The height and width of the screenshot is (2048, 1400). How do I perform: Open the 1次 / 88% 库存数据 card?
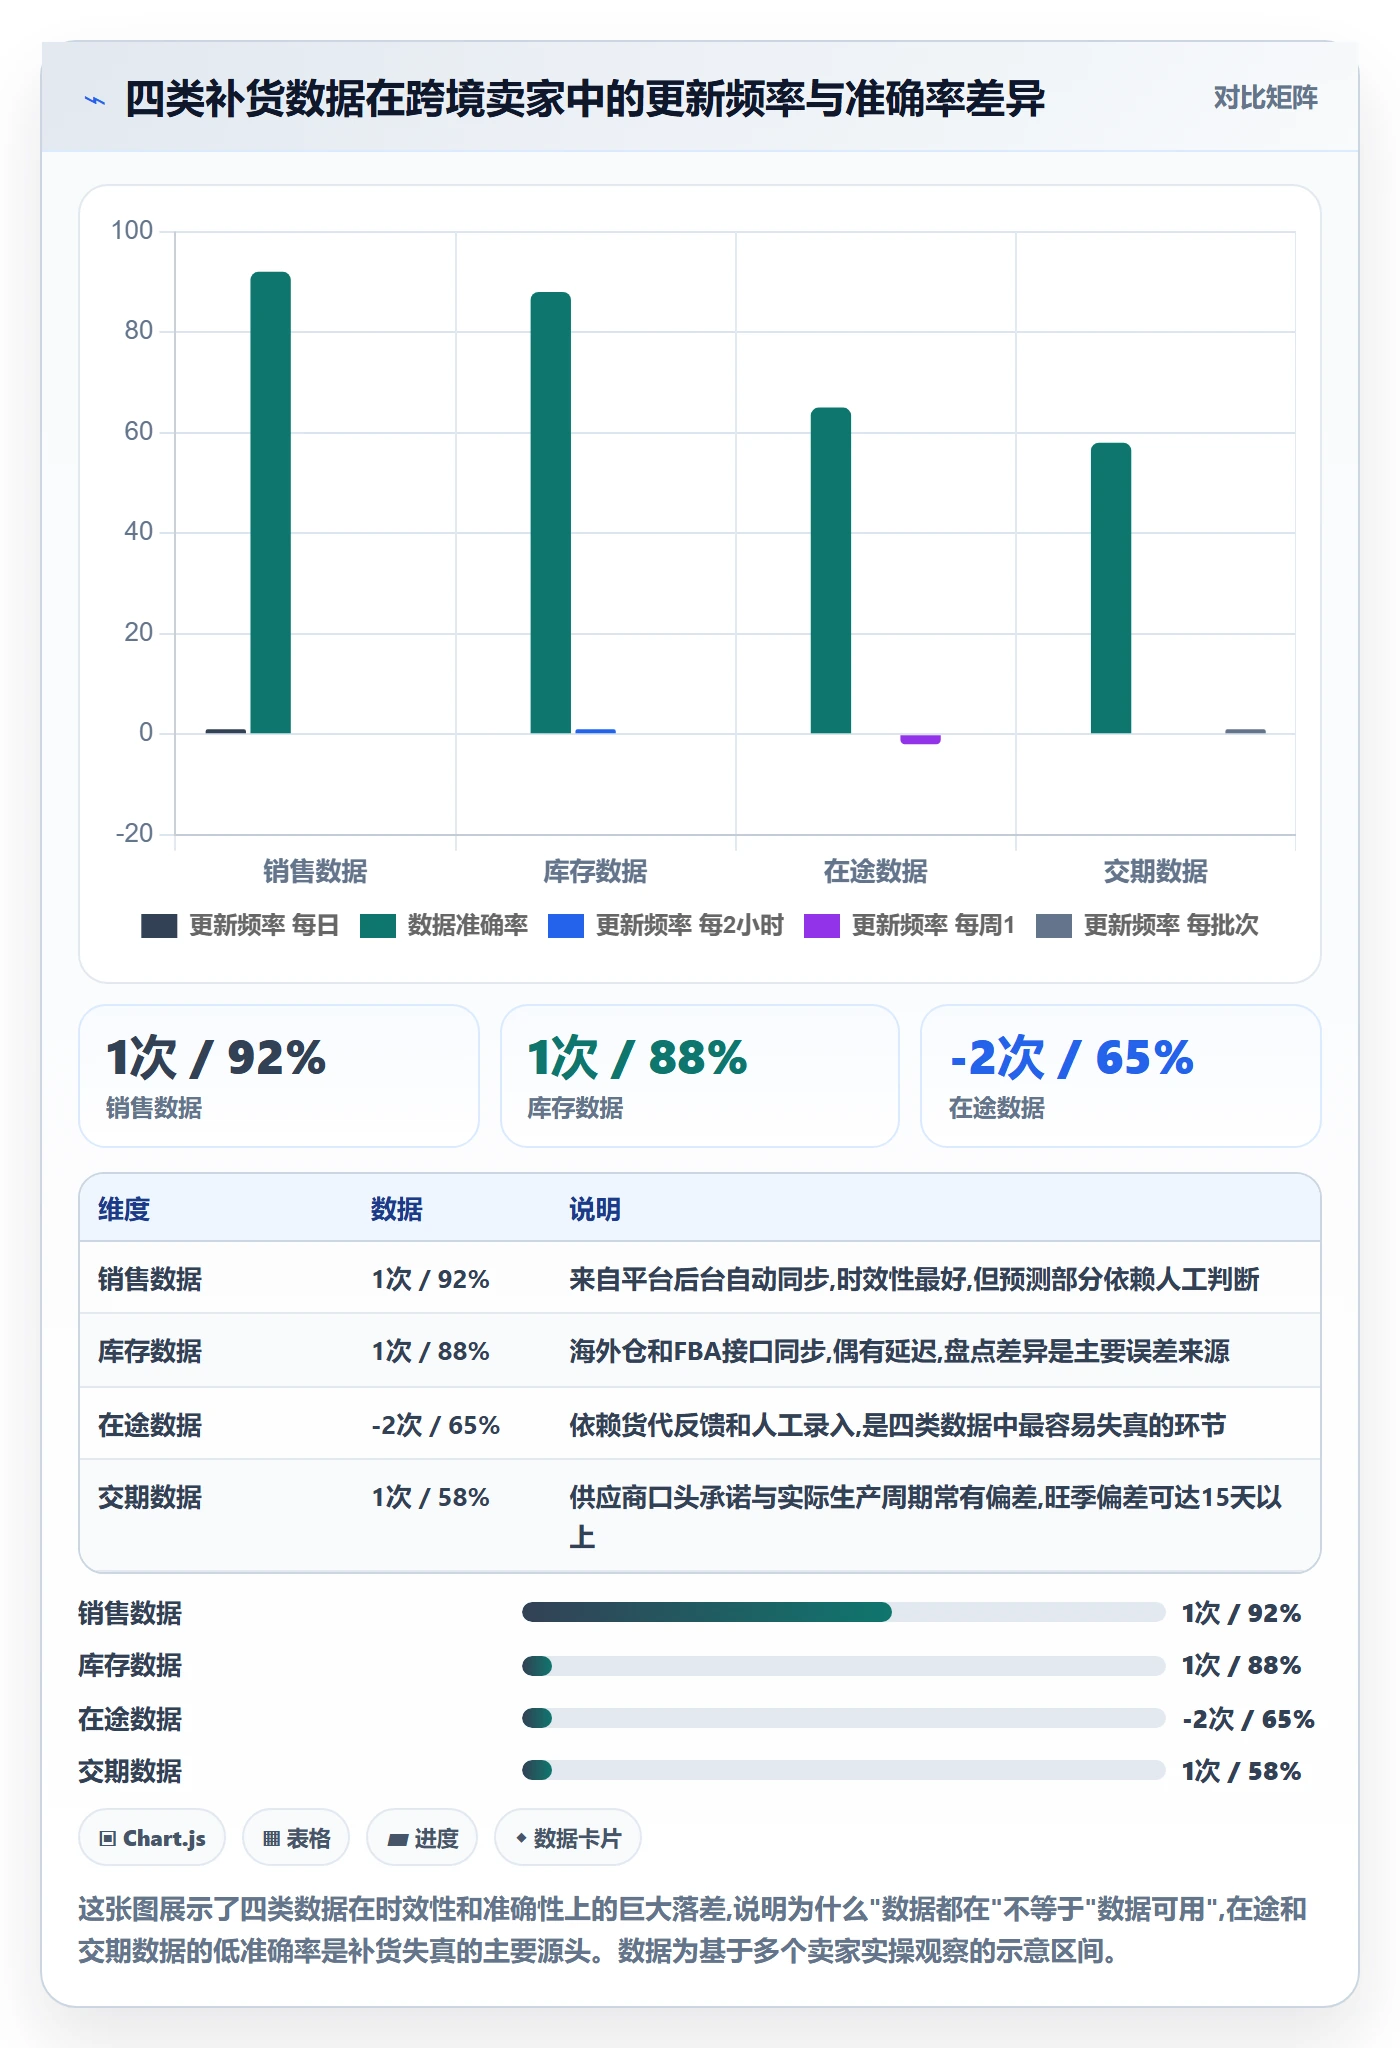(x=700, y=1076)
